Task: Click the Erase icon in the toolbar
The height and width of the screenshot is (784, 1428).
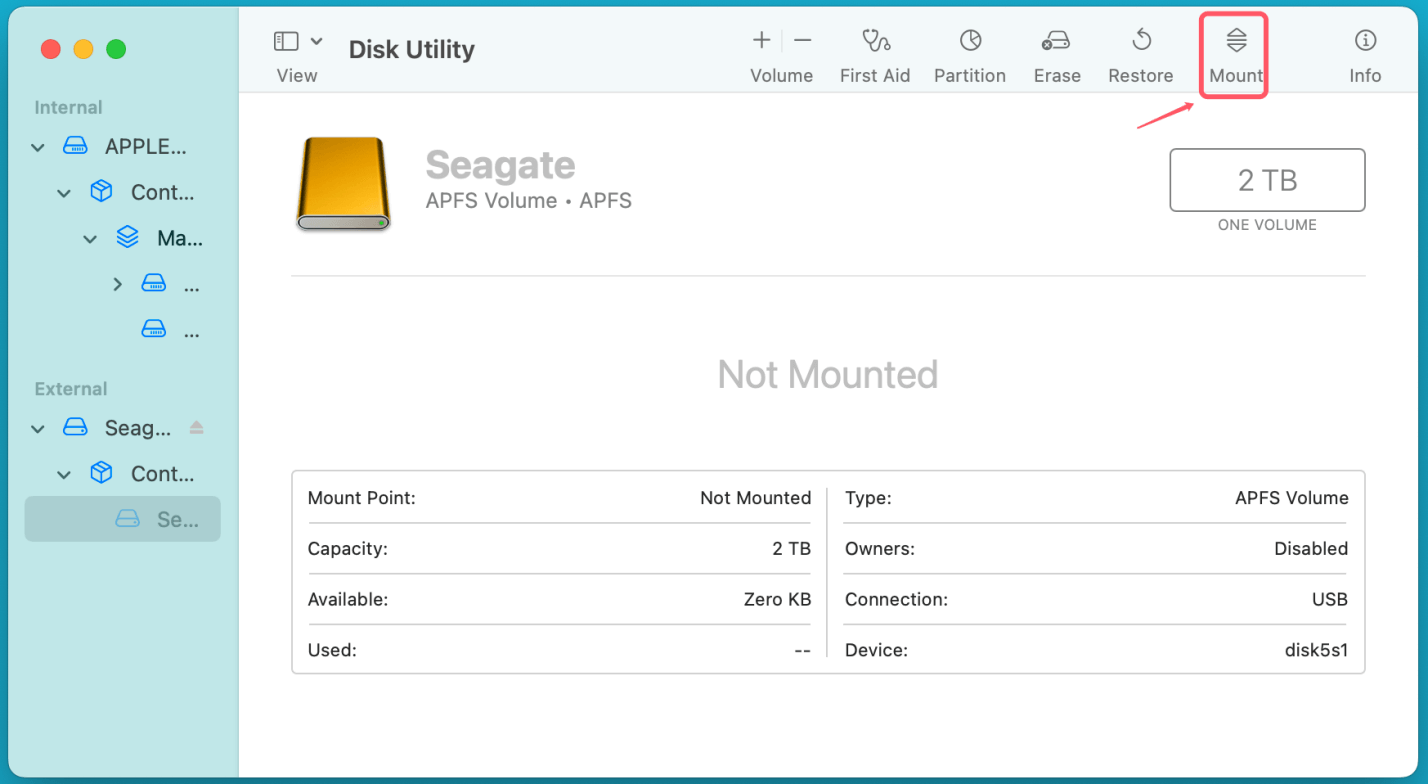Action: [x=1056, y=42]
